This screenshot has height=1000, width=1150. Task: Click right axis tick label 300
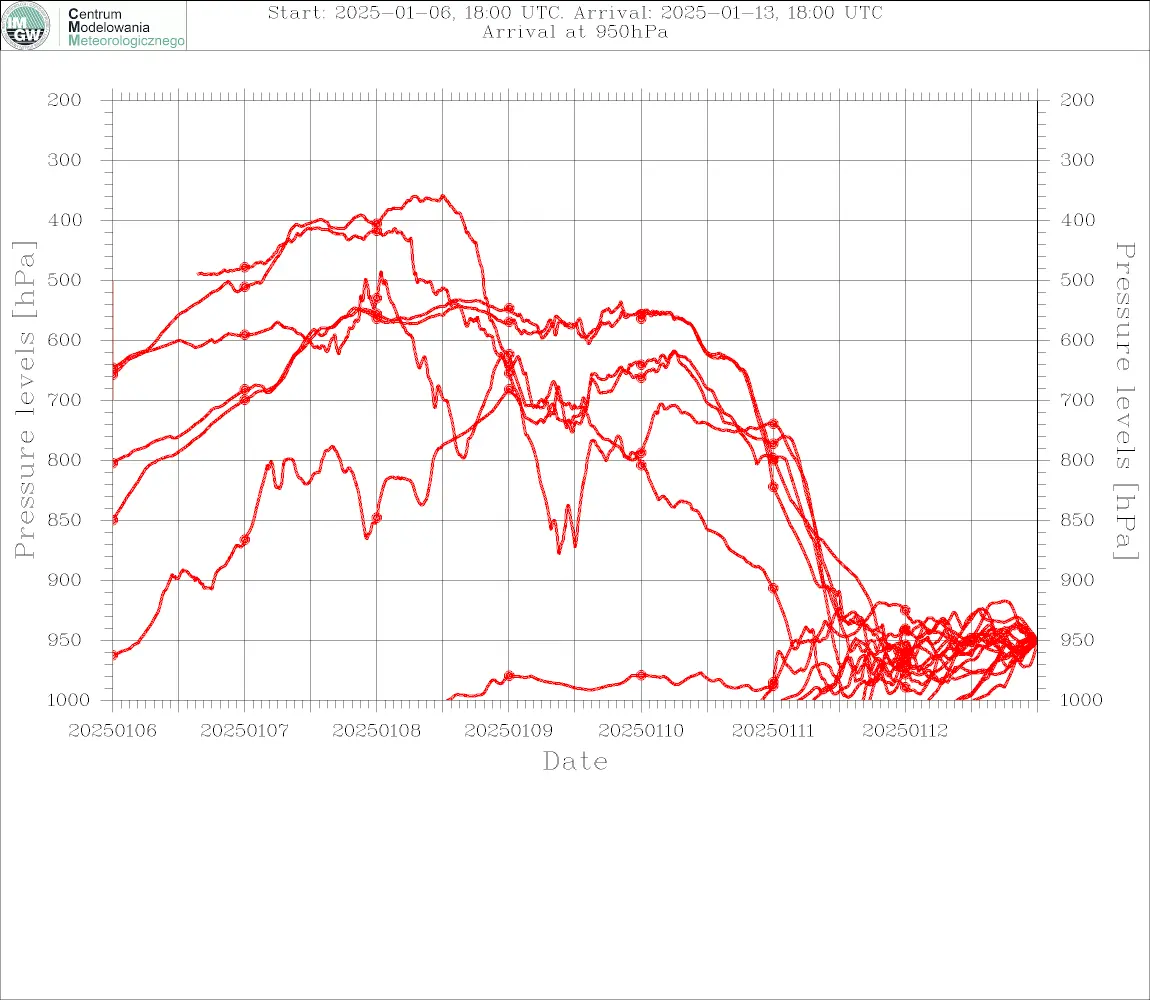click(1077, 160)
